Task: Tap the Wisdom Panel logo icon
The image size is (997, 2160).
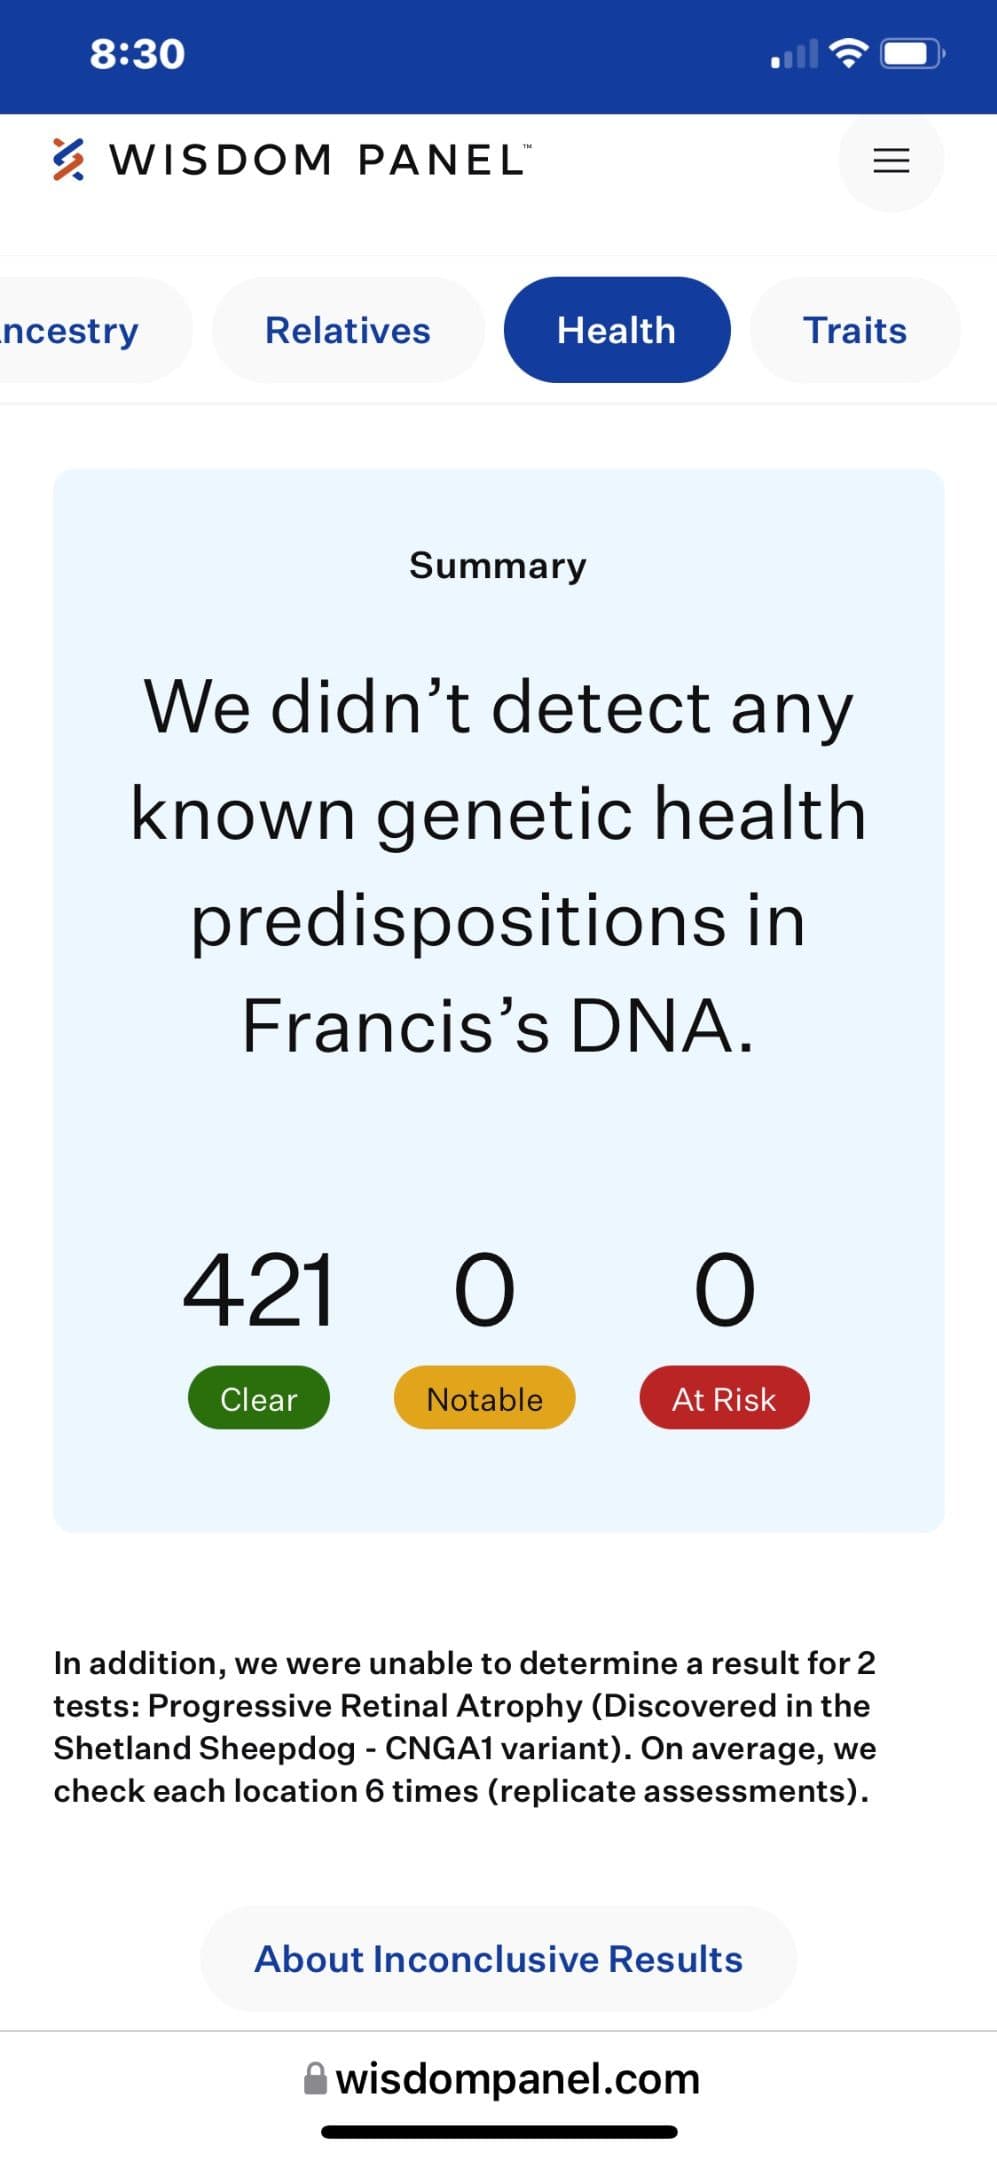Action: (68, 159)
